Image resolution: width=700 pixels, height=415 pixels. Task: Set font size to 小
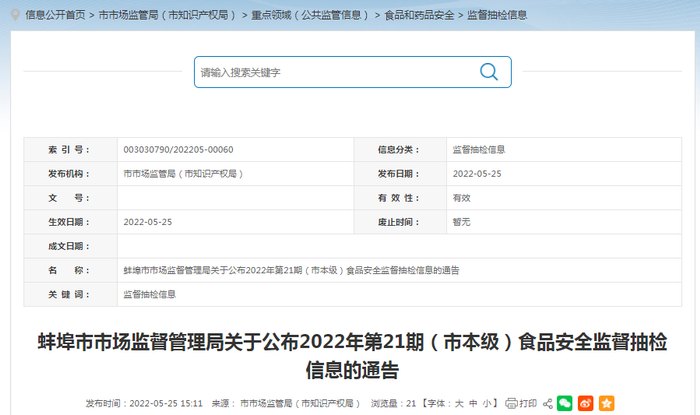(x=487, y=403)
